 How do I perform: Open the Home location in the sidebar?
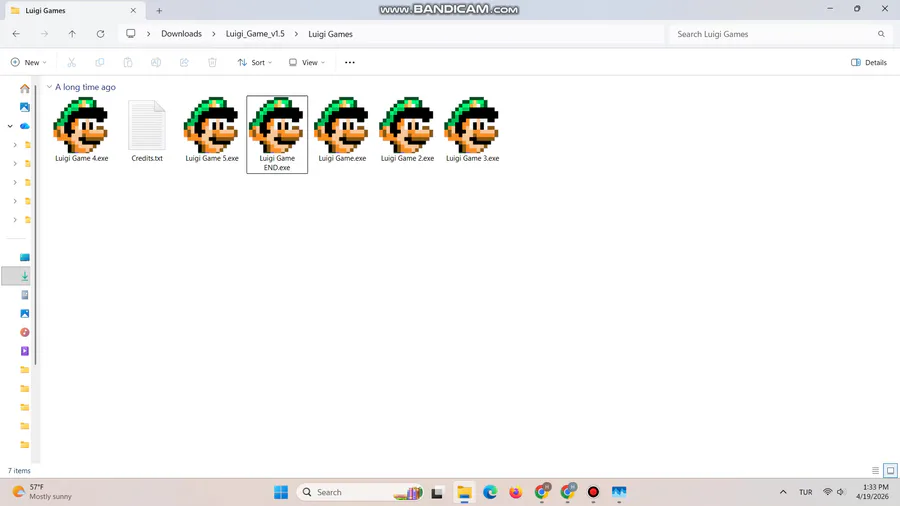click(25, 88)
